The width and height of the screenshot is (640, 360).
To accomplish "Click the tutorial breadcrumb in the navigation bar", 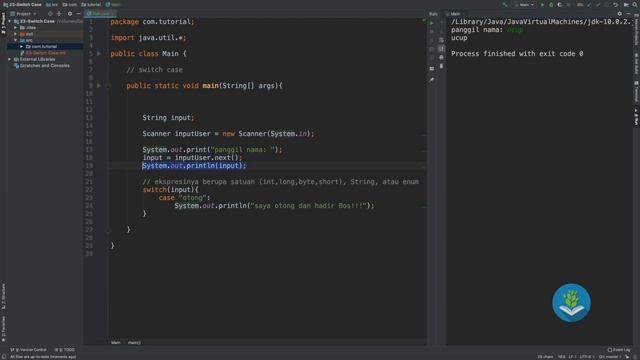I will coord(91,4).
